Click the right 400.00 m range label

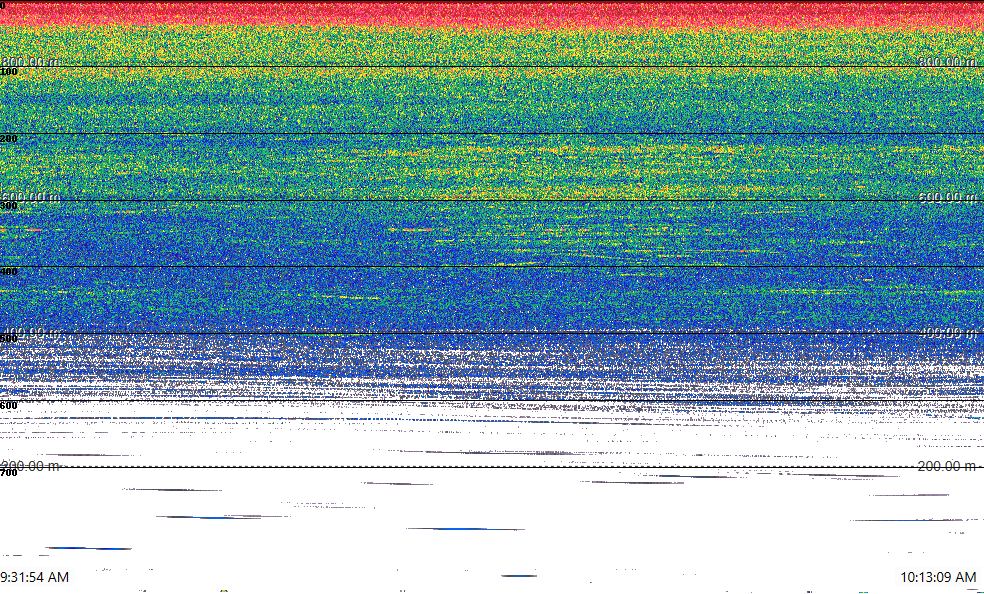pos(948,332)
